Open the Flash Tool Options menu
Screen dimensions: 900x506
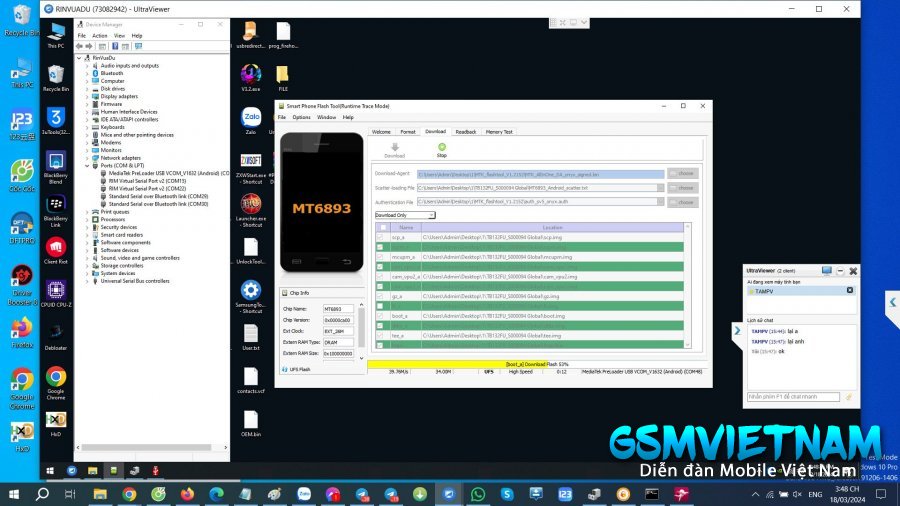(x=301, y=117)
